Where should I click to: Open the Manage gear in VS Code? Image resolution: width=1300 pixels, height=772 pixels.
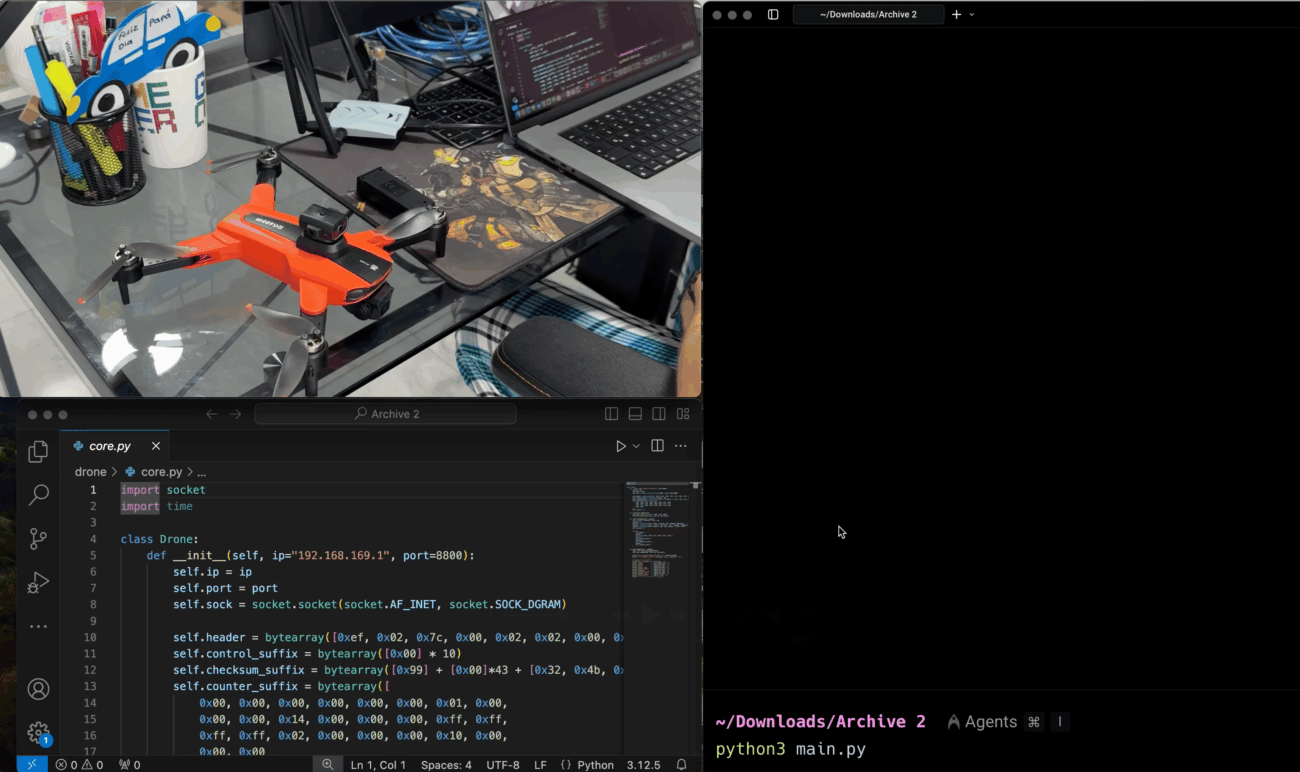pyautogui.click(x=38, y=734)
